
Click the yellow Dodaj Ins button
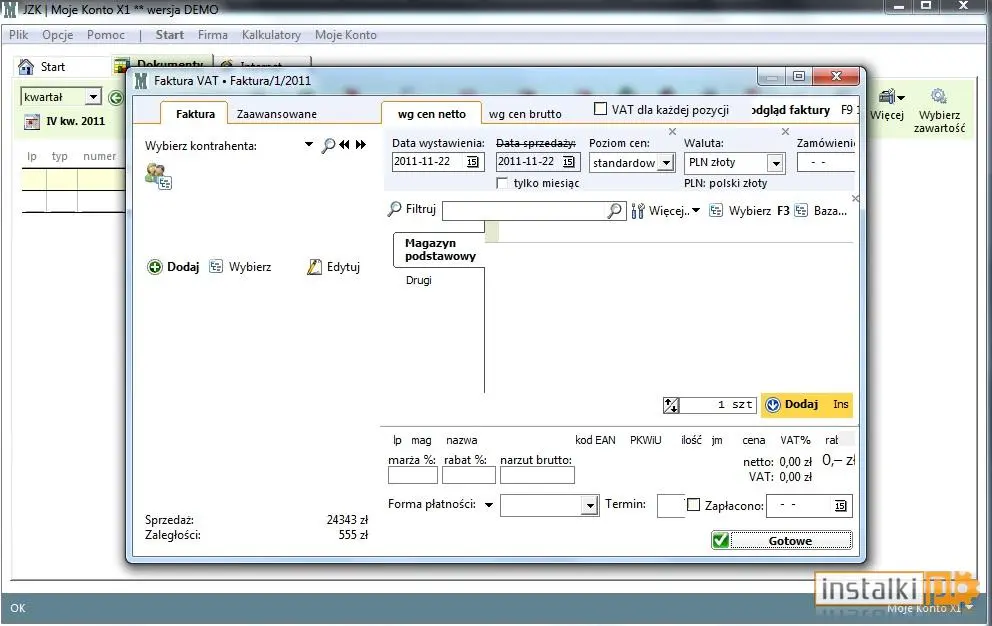point(807,404)
